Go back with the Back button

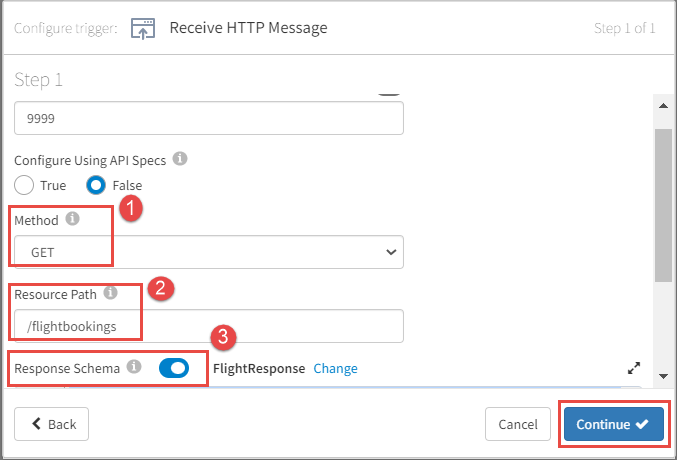click(51, 424)
